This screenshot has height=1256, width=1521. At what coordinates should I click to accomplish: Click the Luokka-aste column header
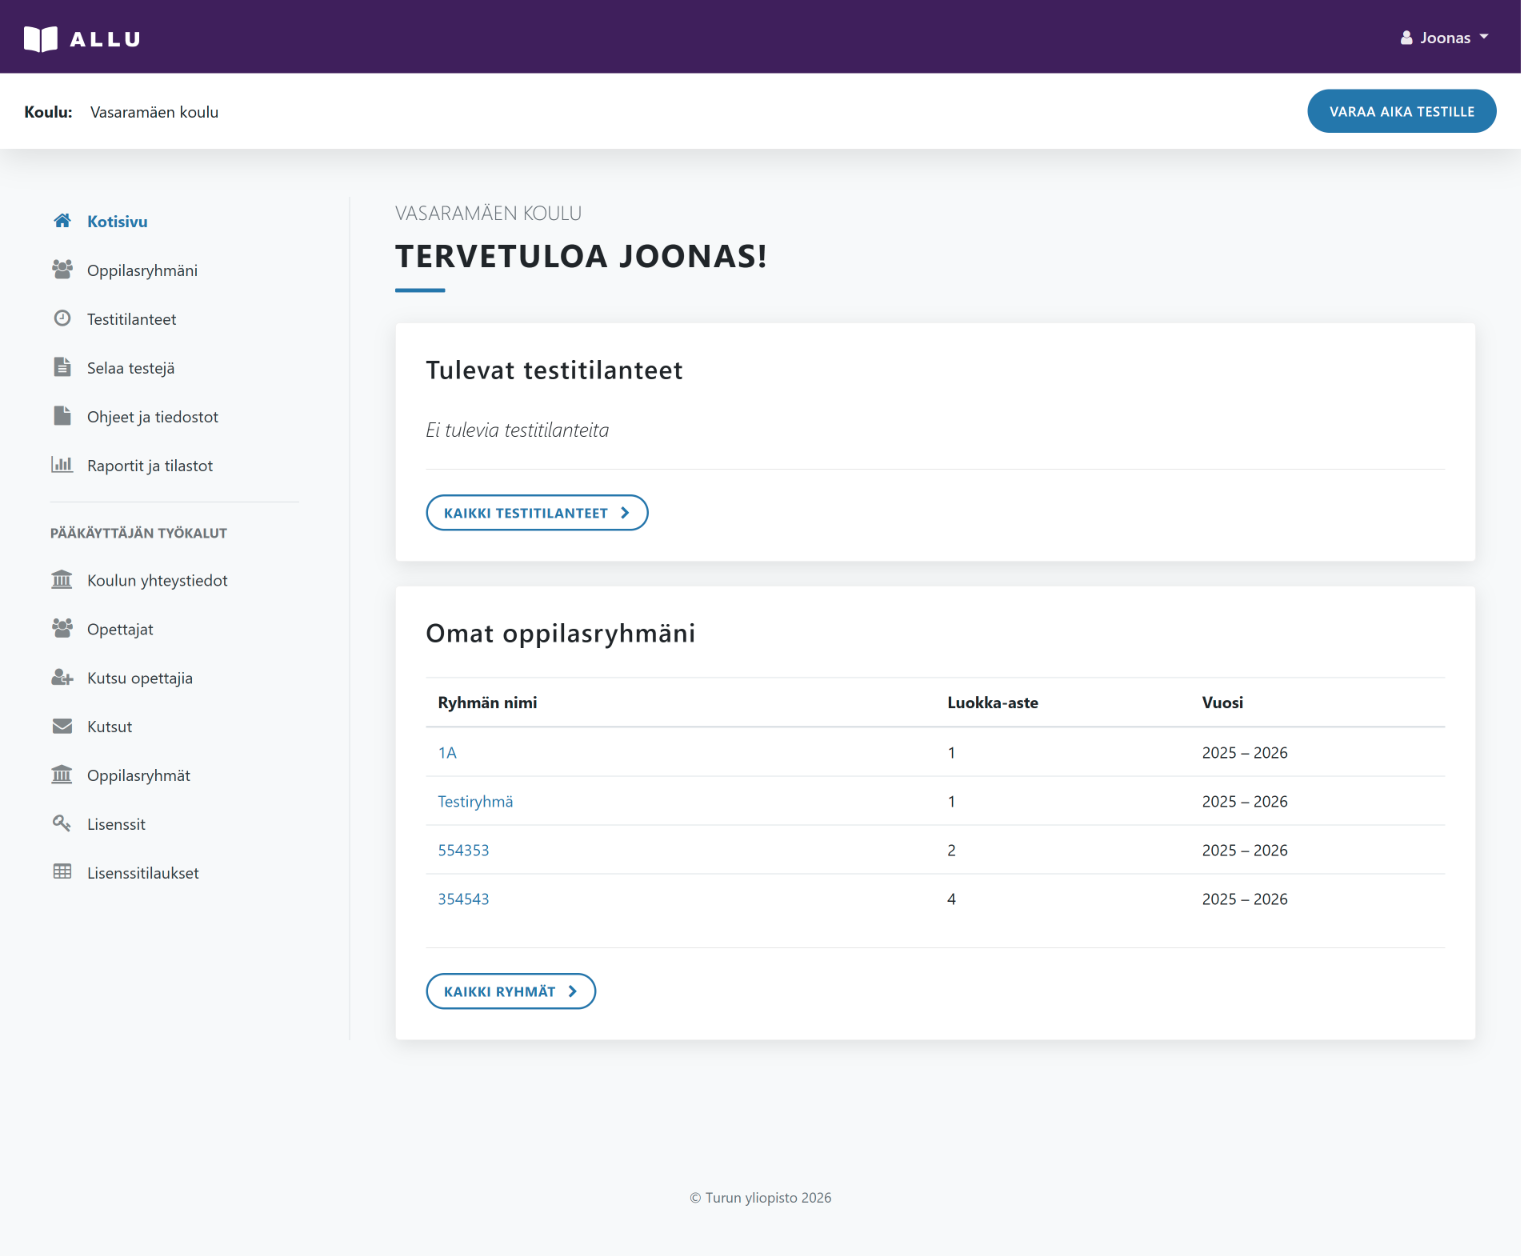(x=992, y=703)
